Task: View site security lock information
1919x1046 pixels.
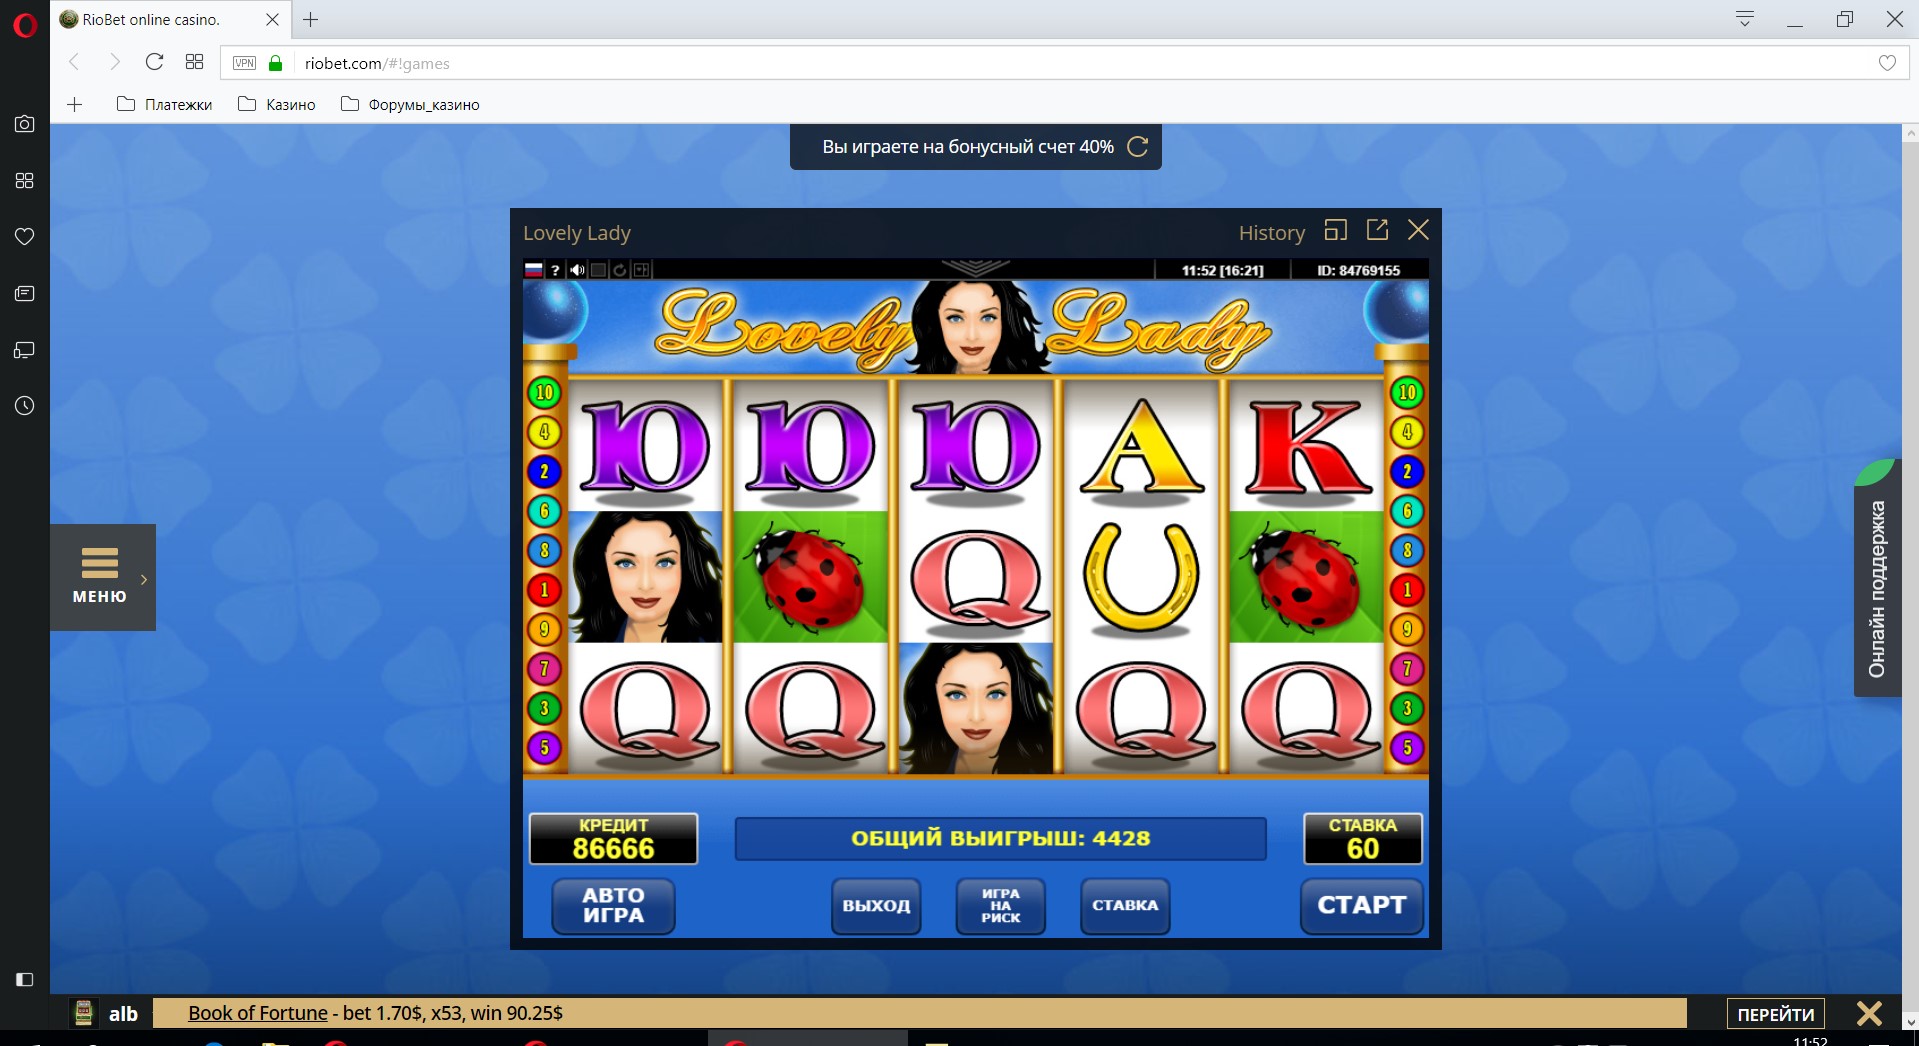Action: click(x=276, y=63)
